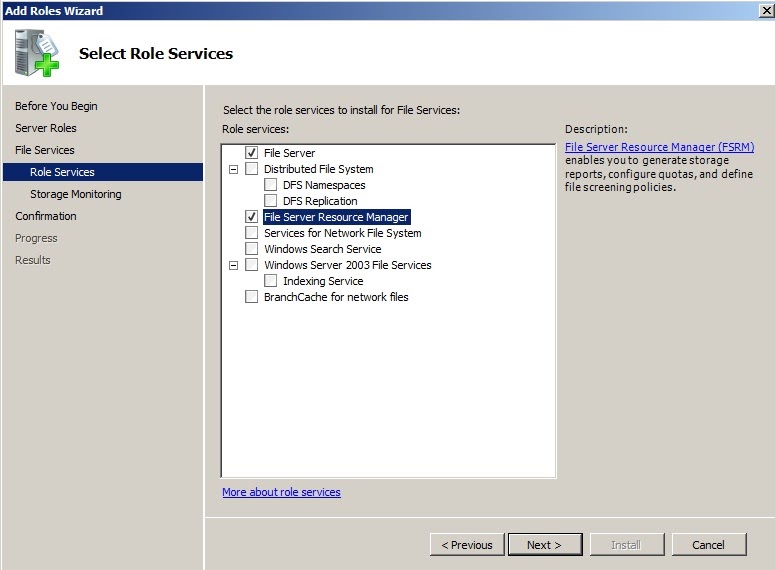775x570 pixels.
Task: Jump to the Confirmation step
Action: click(x=46, y=216)
